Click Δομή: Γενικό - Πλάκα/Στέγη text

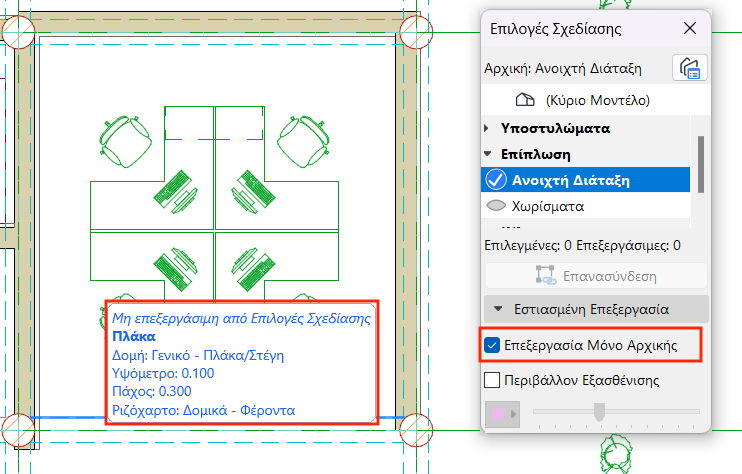pos(198,355)
